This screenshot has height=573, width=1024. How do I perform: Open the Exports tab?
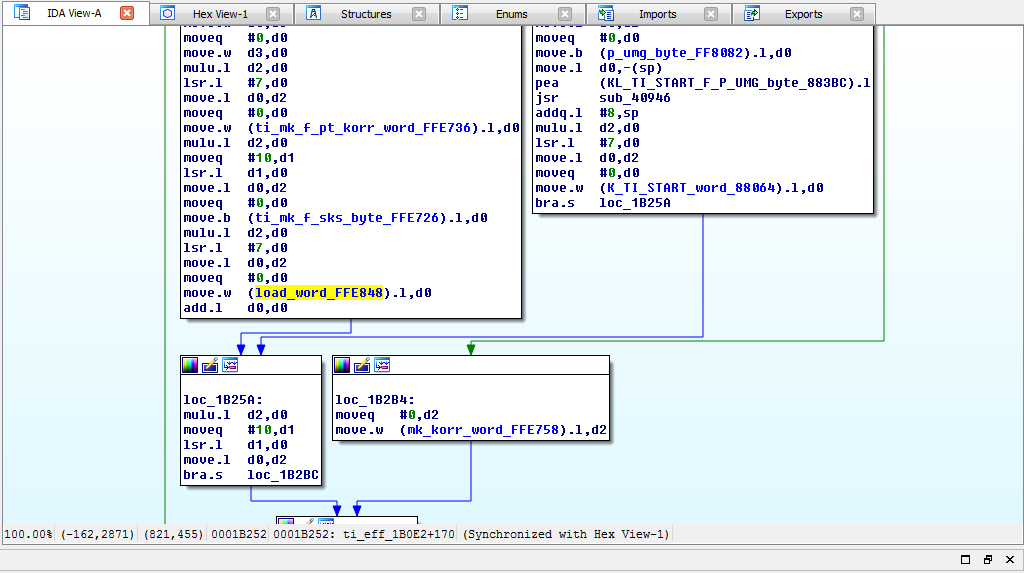click(x=803, y=14)
